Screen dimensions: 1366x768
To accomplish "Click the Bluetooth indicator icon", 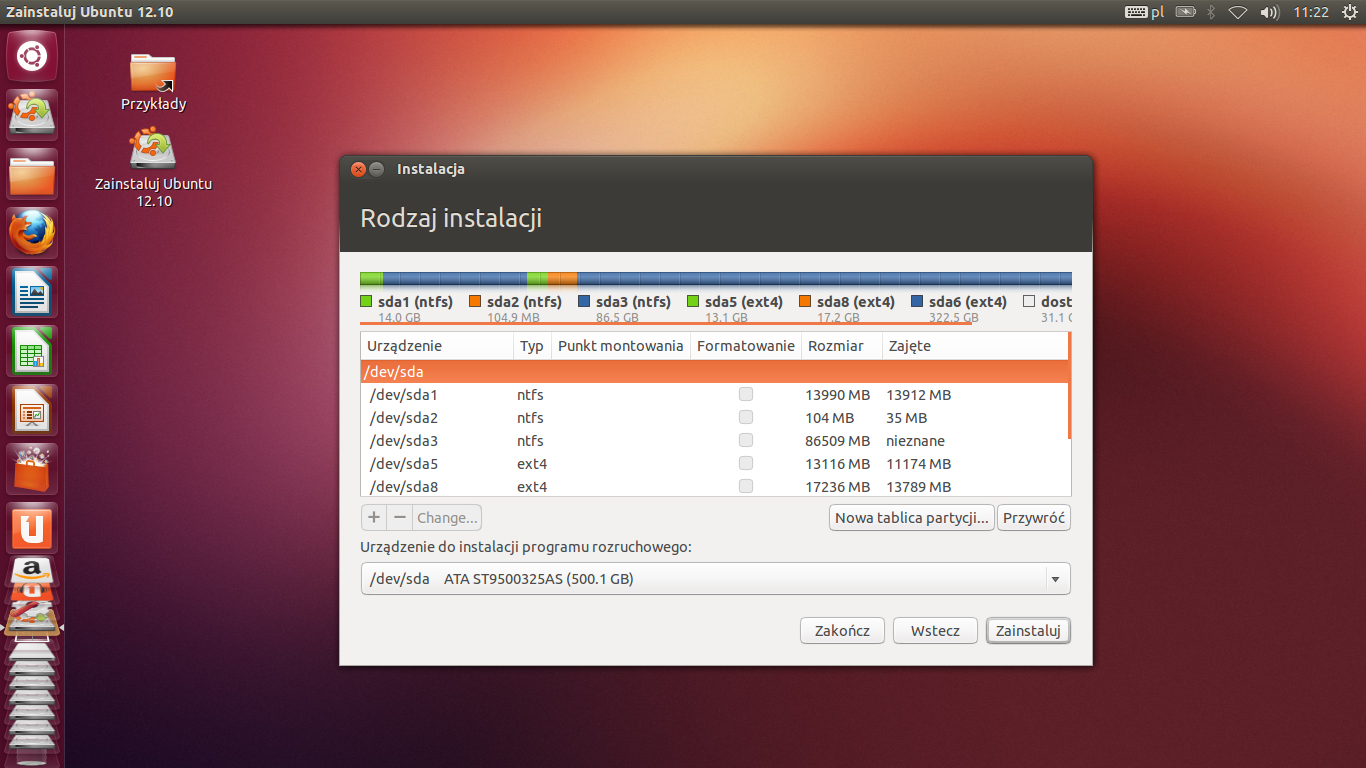I will (x=1211, y=12).
